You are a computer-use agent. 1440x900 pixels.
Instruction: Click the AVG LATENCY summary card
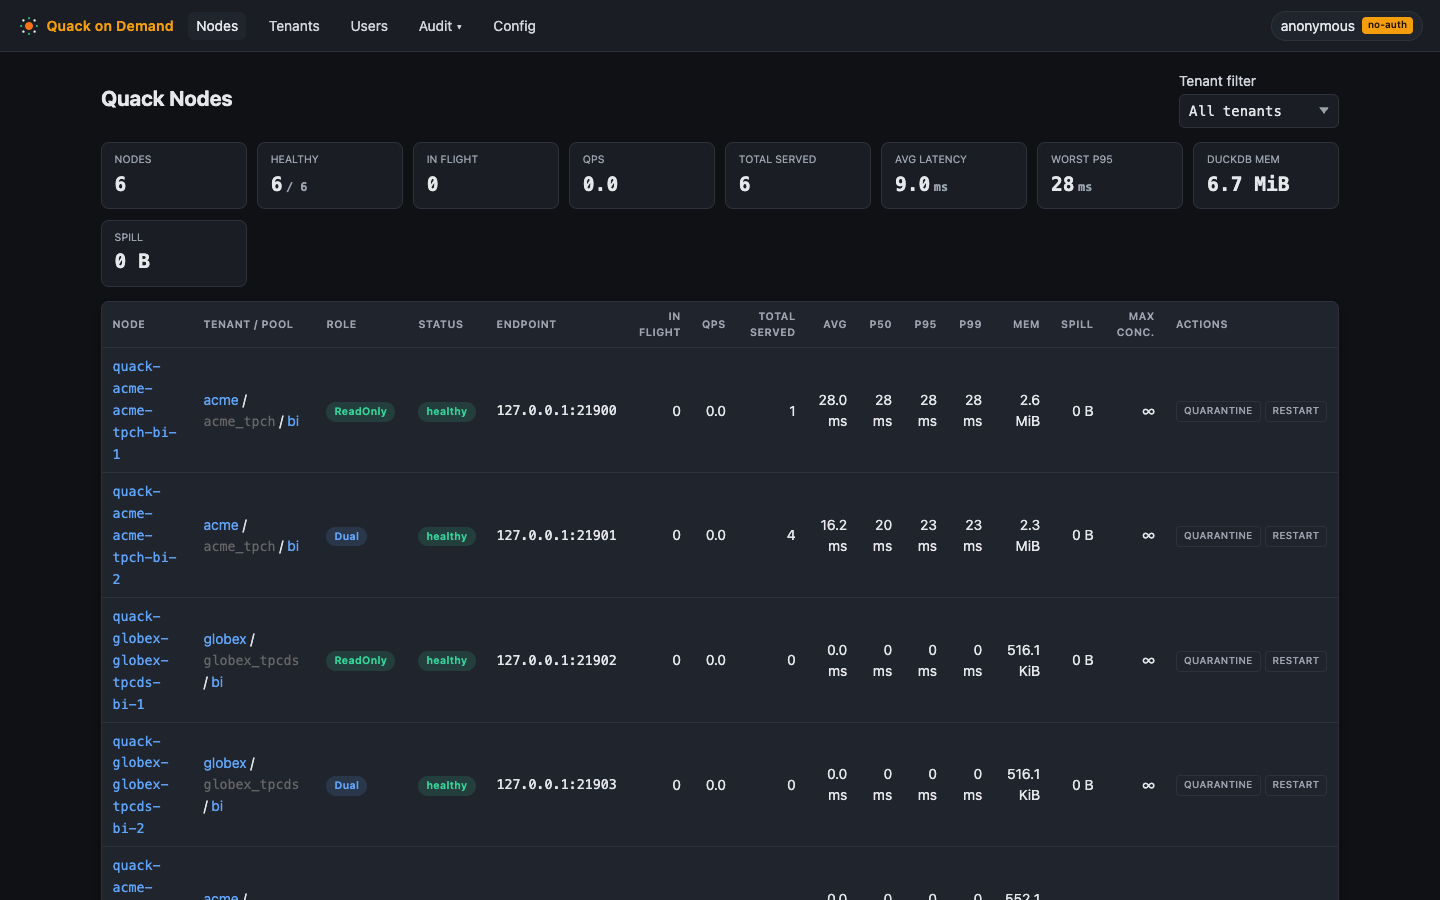point(954,175)
